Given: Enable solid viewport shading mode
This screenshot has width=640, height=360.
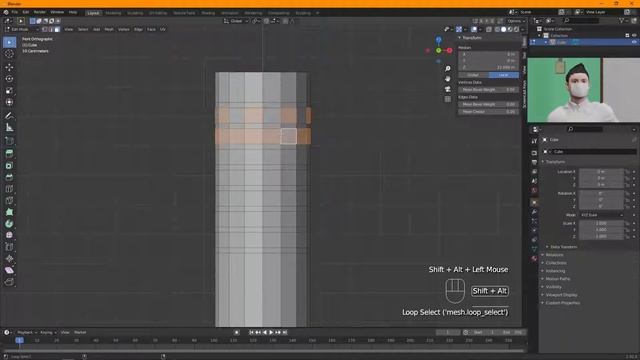Looking at the screenshot, I should coord(504,29).
